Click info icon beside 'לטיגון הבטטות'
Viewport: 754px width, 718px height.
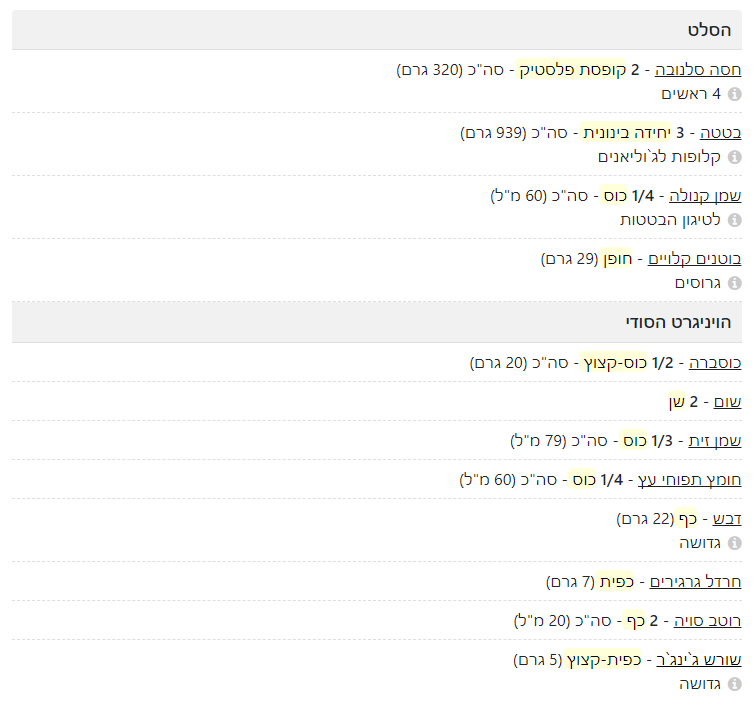[x=735, y=220]
